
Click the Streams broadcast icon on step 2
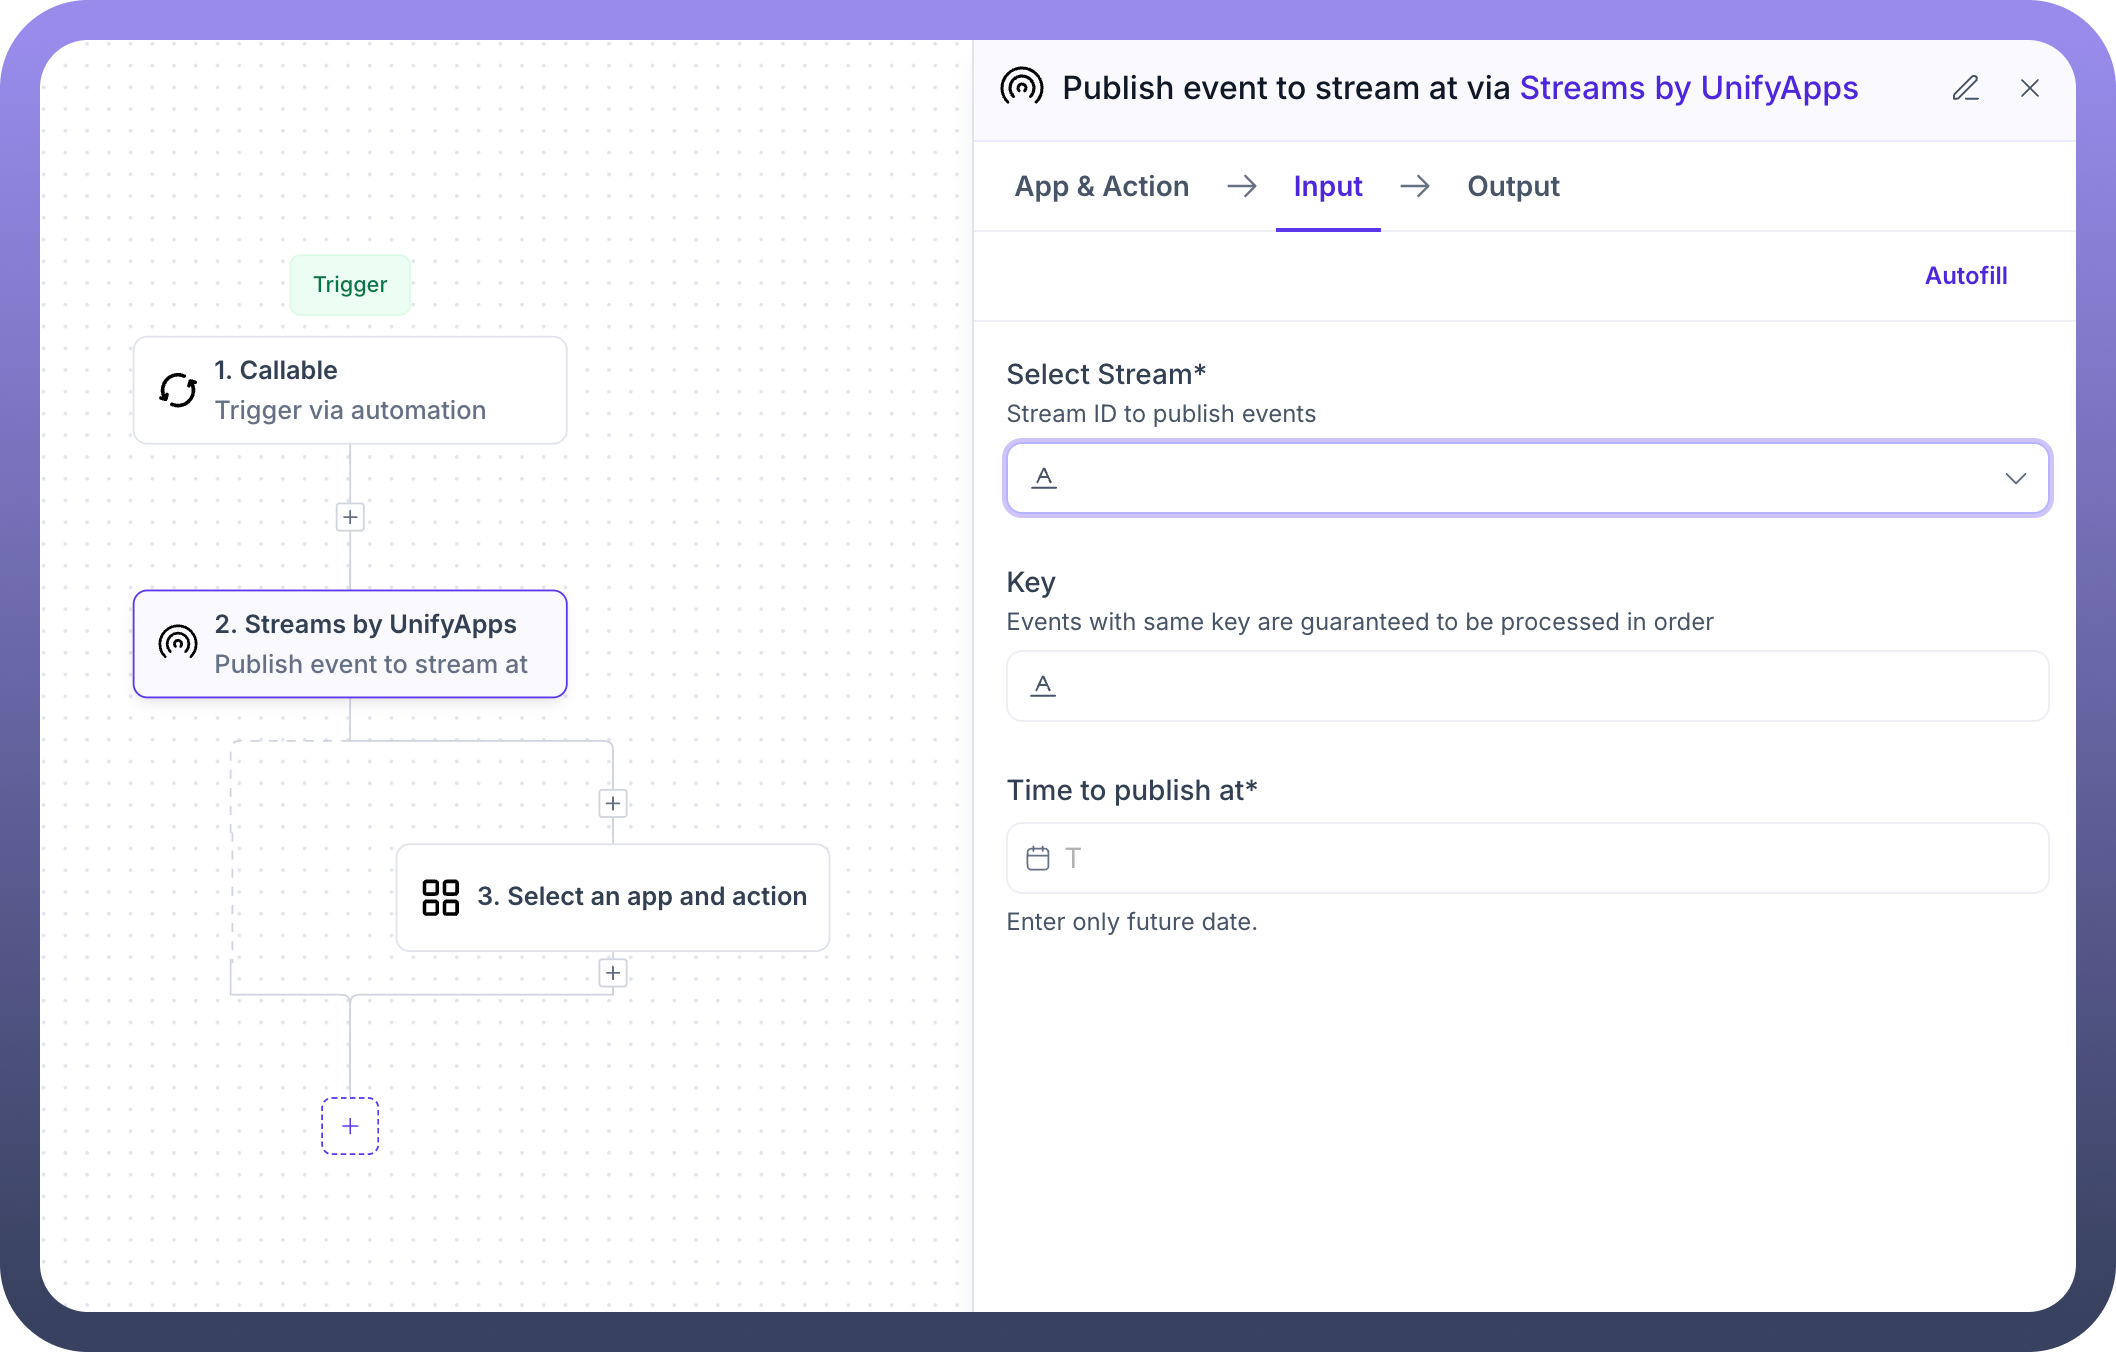pos(178,643)
